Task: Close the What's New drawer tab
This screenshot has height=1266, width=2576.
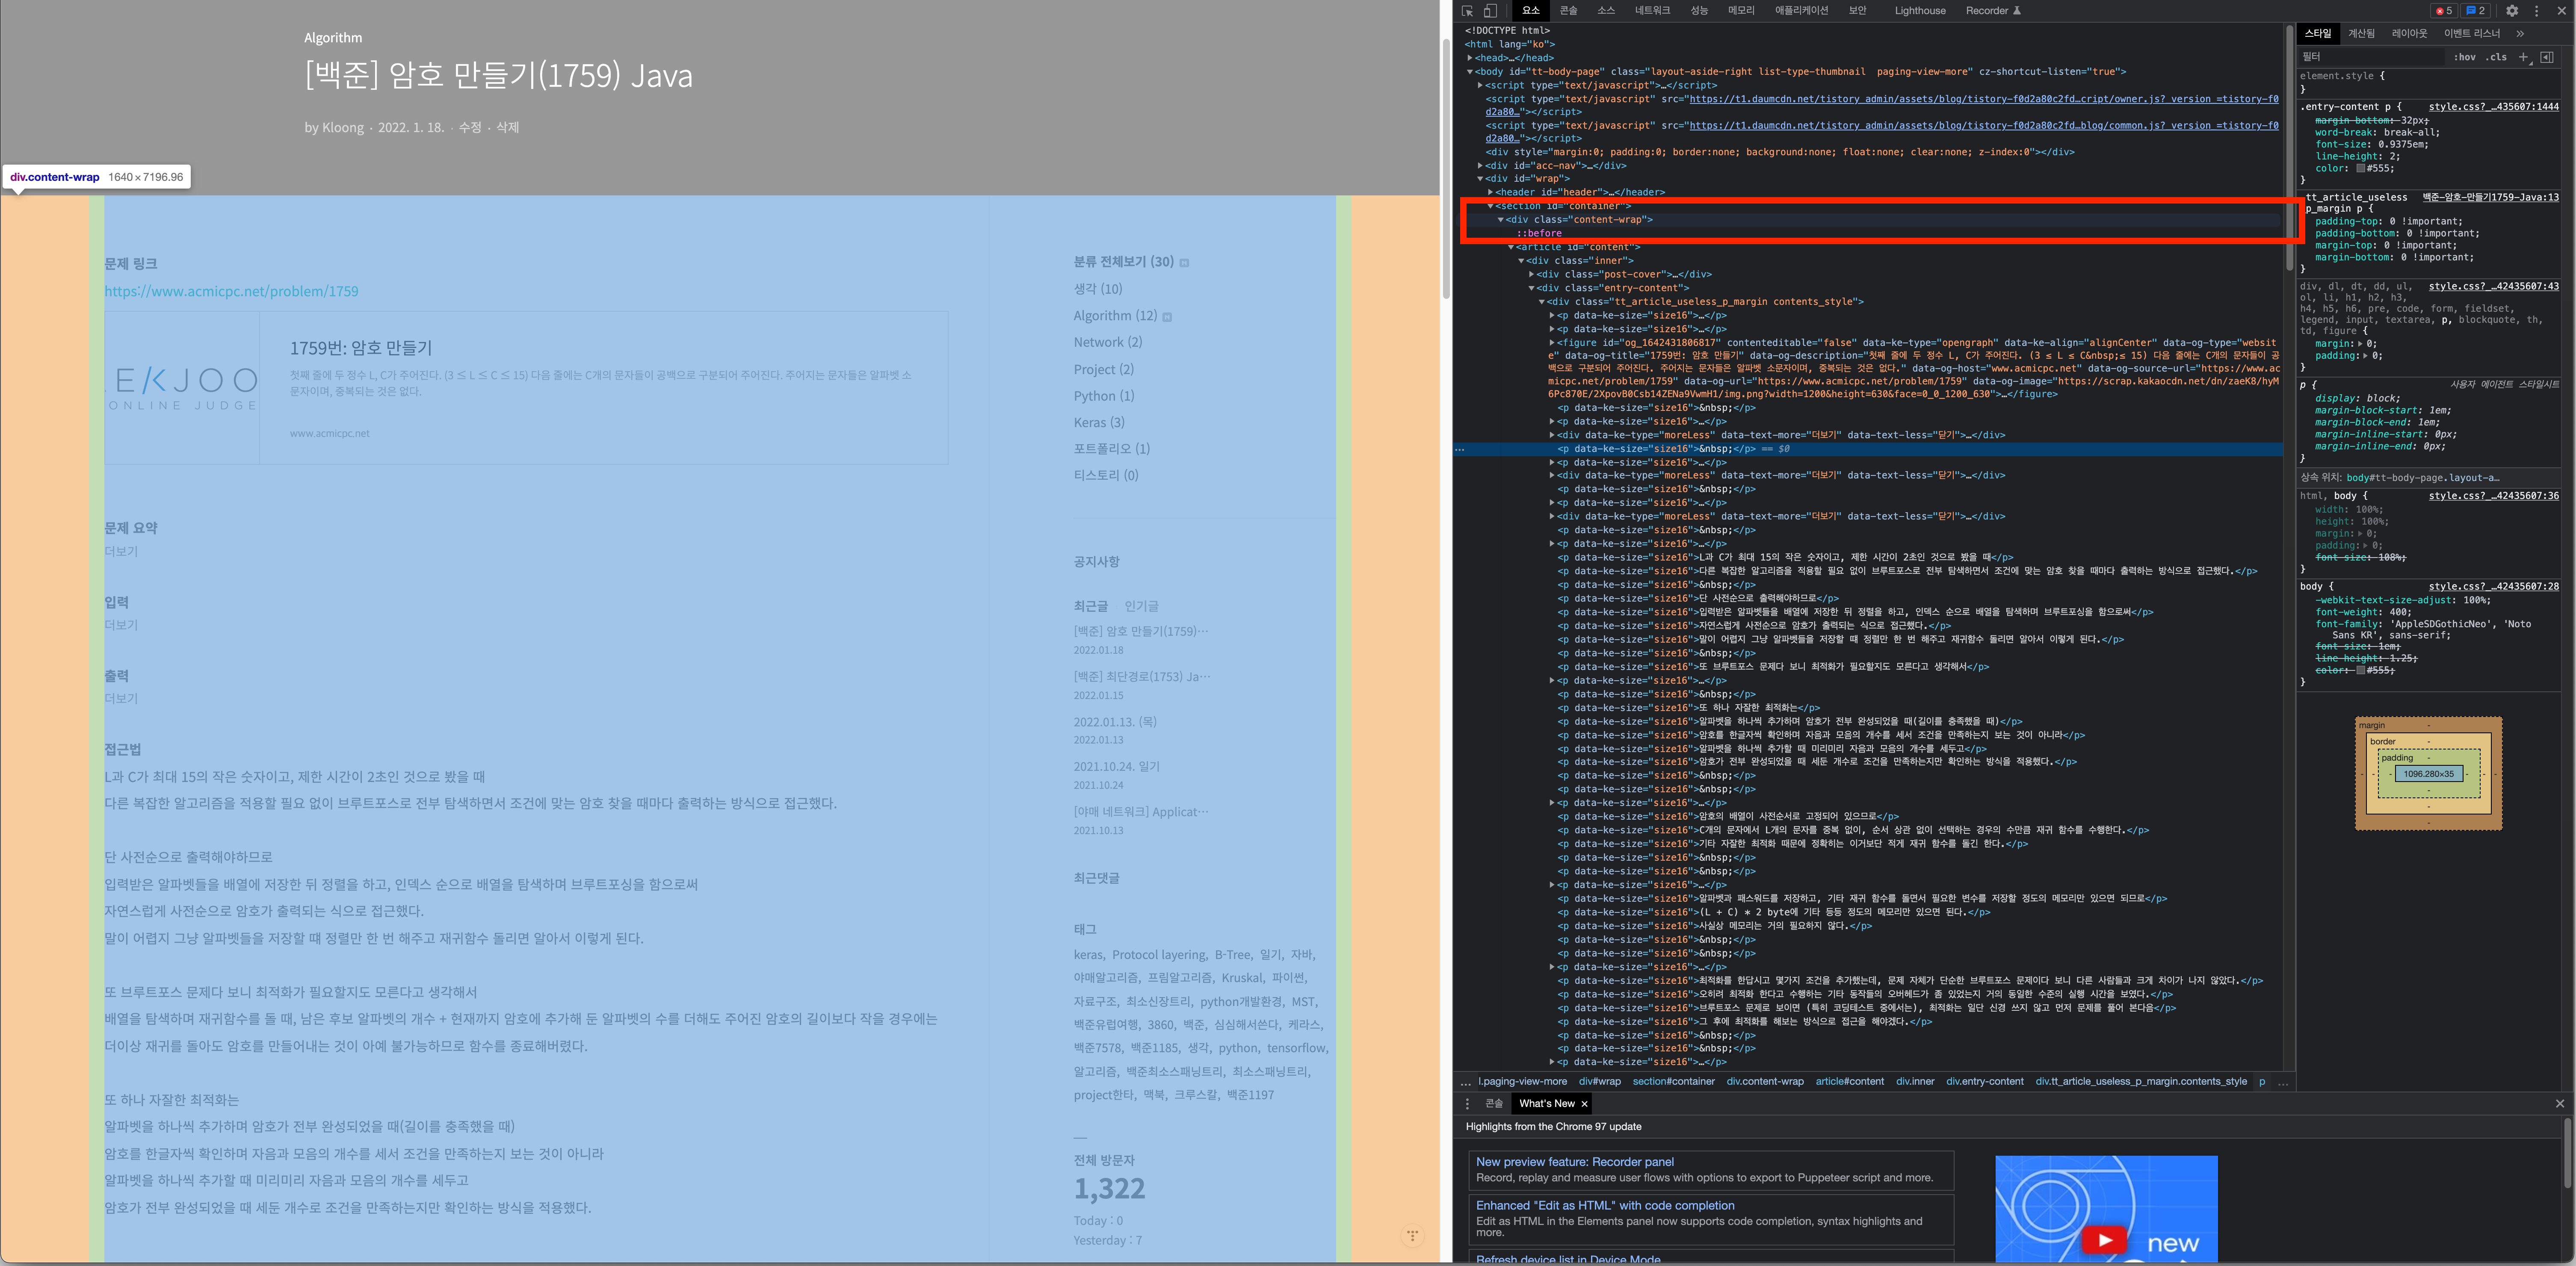Action: 1584,1104
